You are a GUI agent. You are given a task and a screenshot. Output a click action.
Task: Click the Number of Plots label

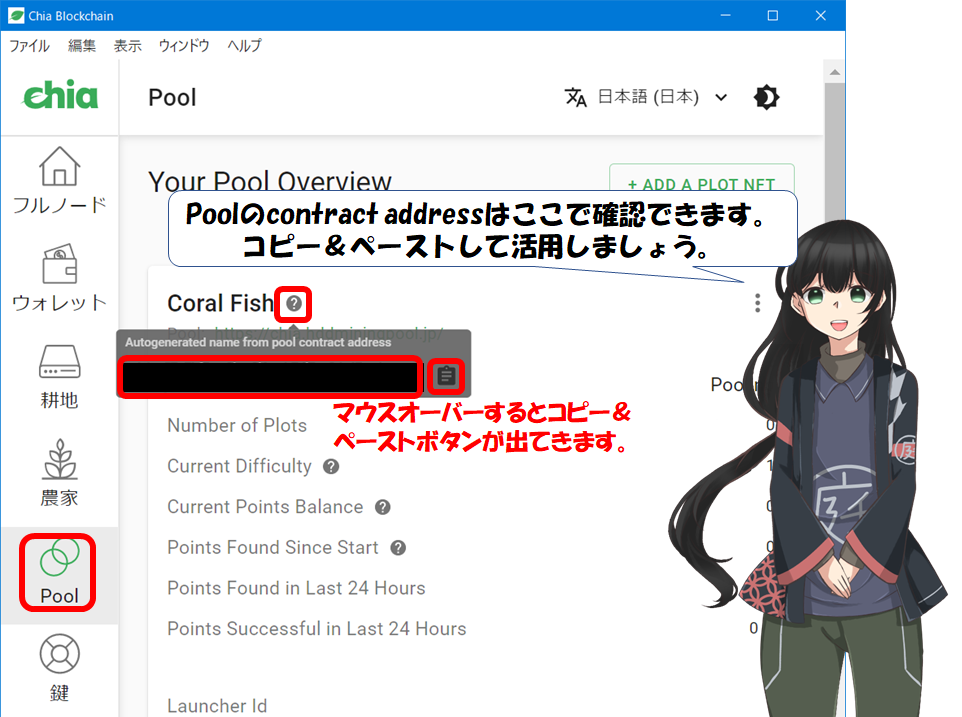(237, 426)
